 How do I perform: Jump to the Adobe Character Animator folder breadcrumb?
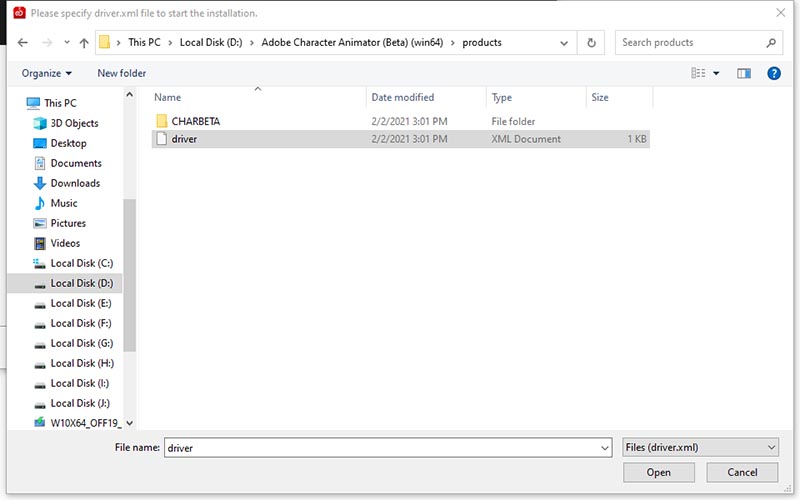(352, 42)
